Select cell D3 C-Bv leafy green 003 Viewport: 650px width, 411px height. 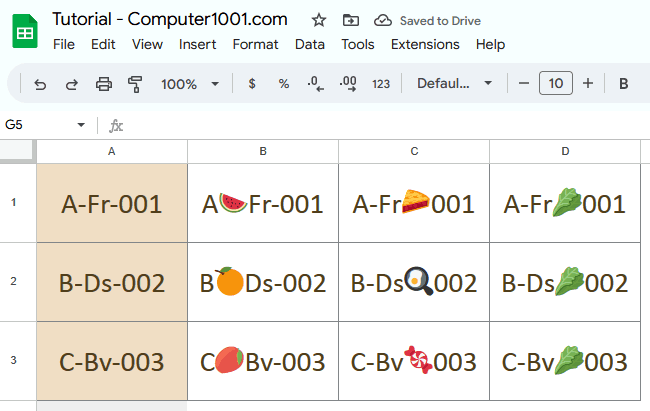point(565,361)
